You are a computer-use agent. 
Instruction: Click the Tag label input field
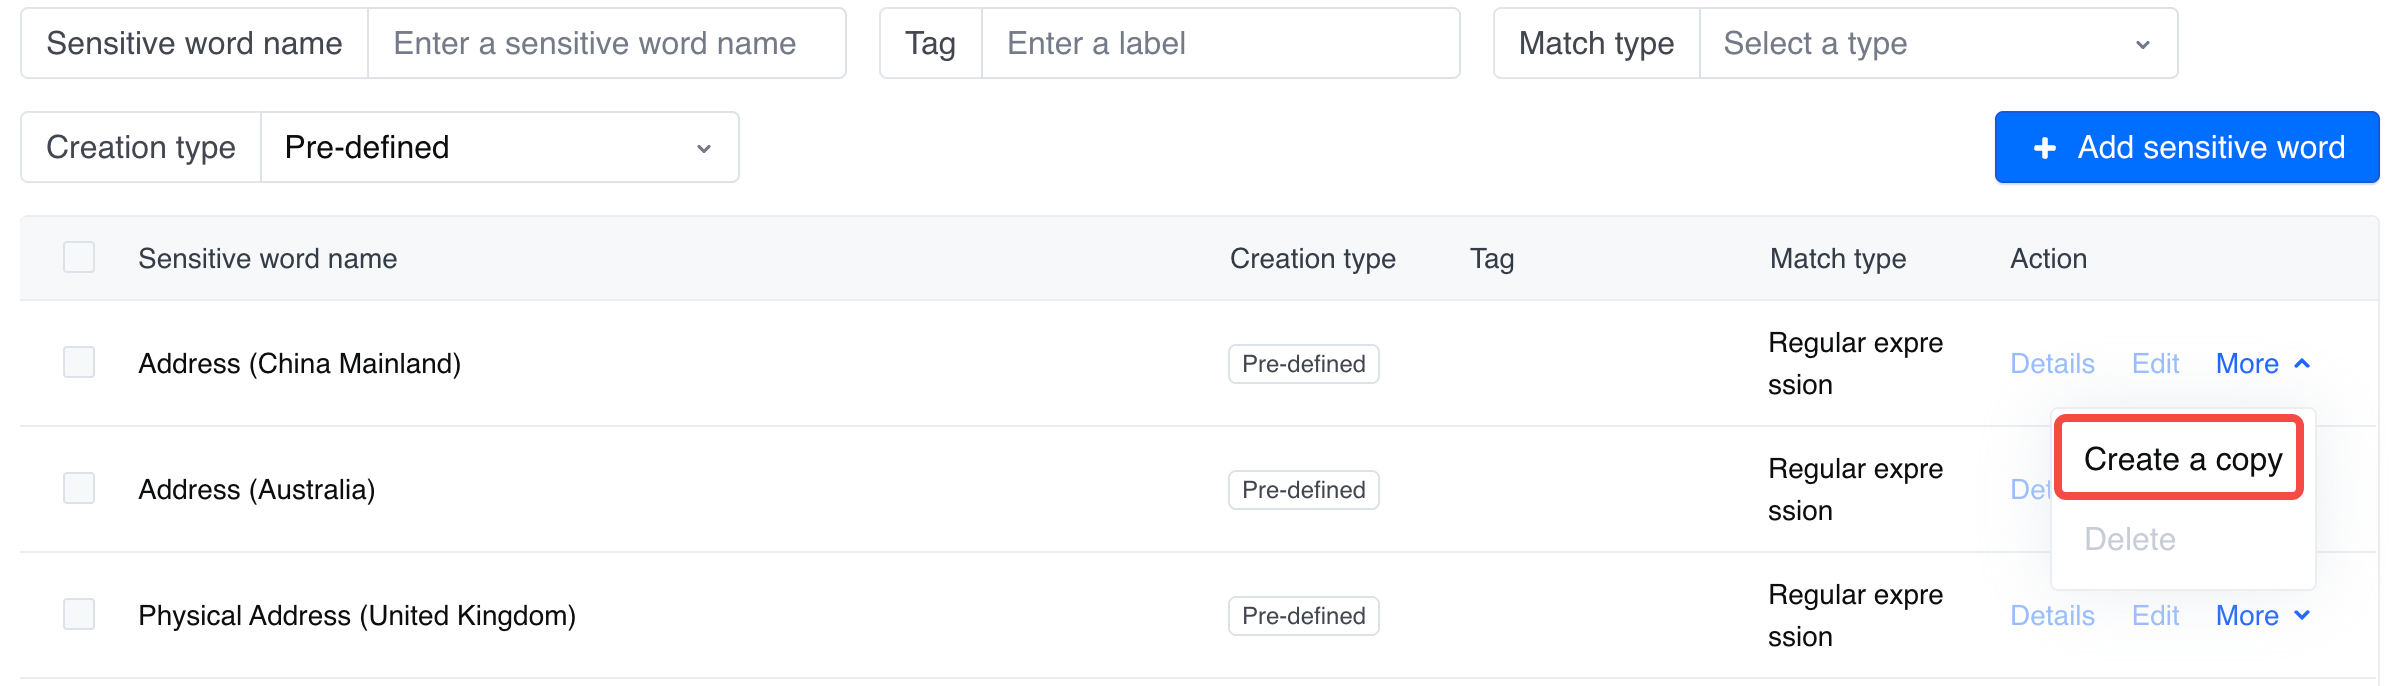point(1220,44)
